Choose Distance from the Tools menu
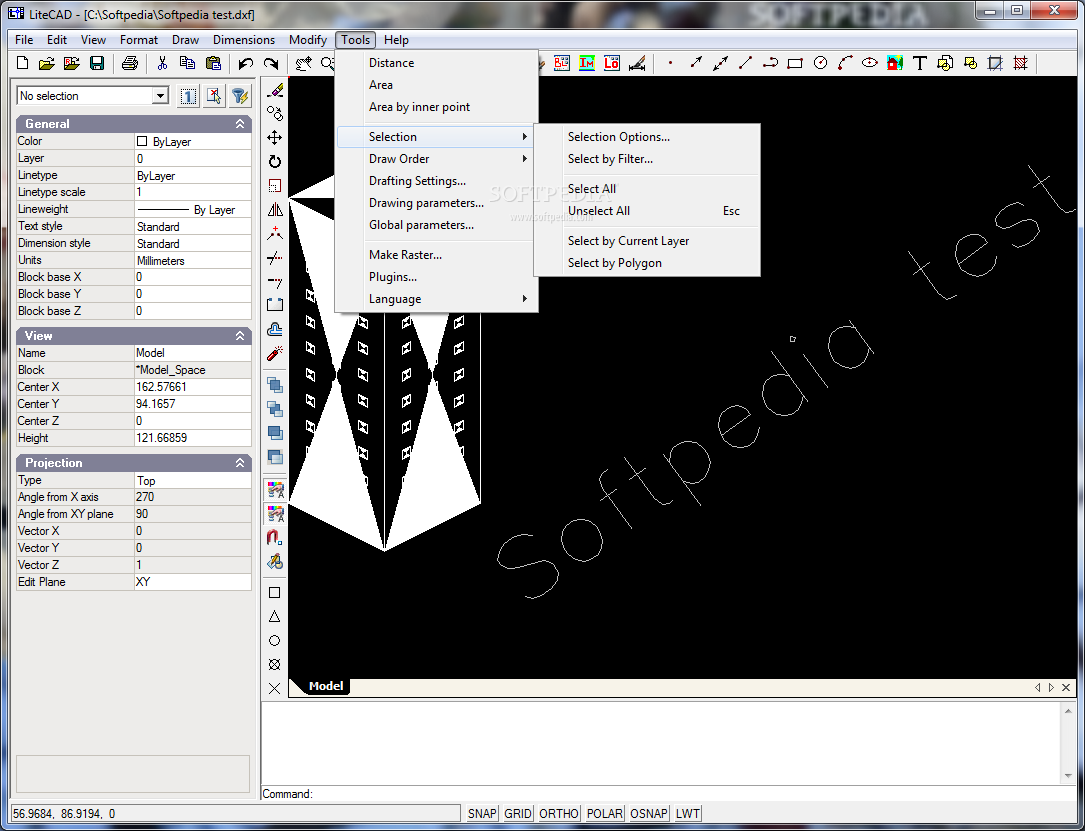Viewport: 1085px width, 831px height. tap(437, 62)
